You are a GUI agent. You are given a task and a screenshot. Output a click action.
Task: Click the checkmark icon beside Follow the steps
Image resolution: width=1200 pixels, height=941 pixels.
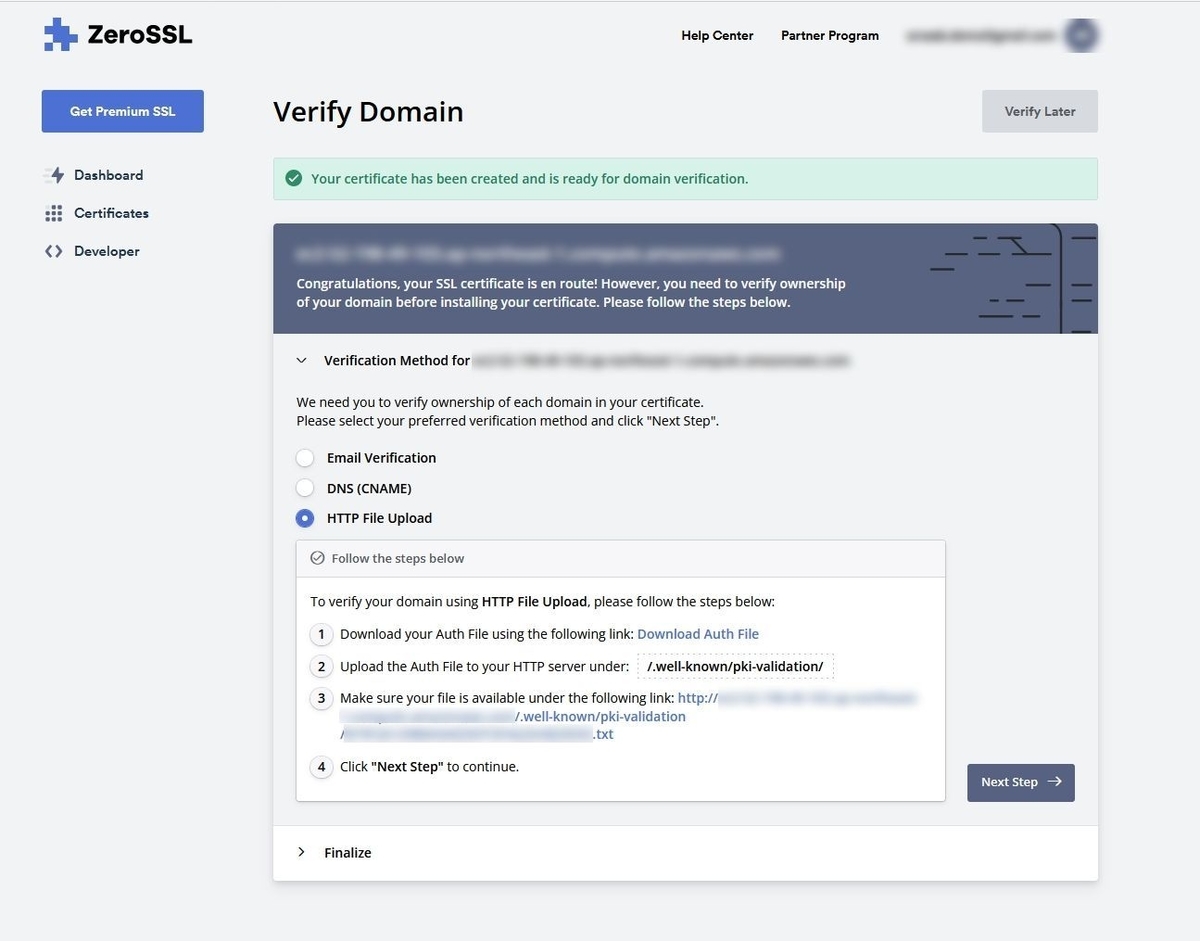pos(318,558)
